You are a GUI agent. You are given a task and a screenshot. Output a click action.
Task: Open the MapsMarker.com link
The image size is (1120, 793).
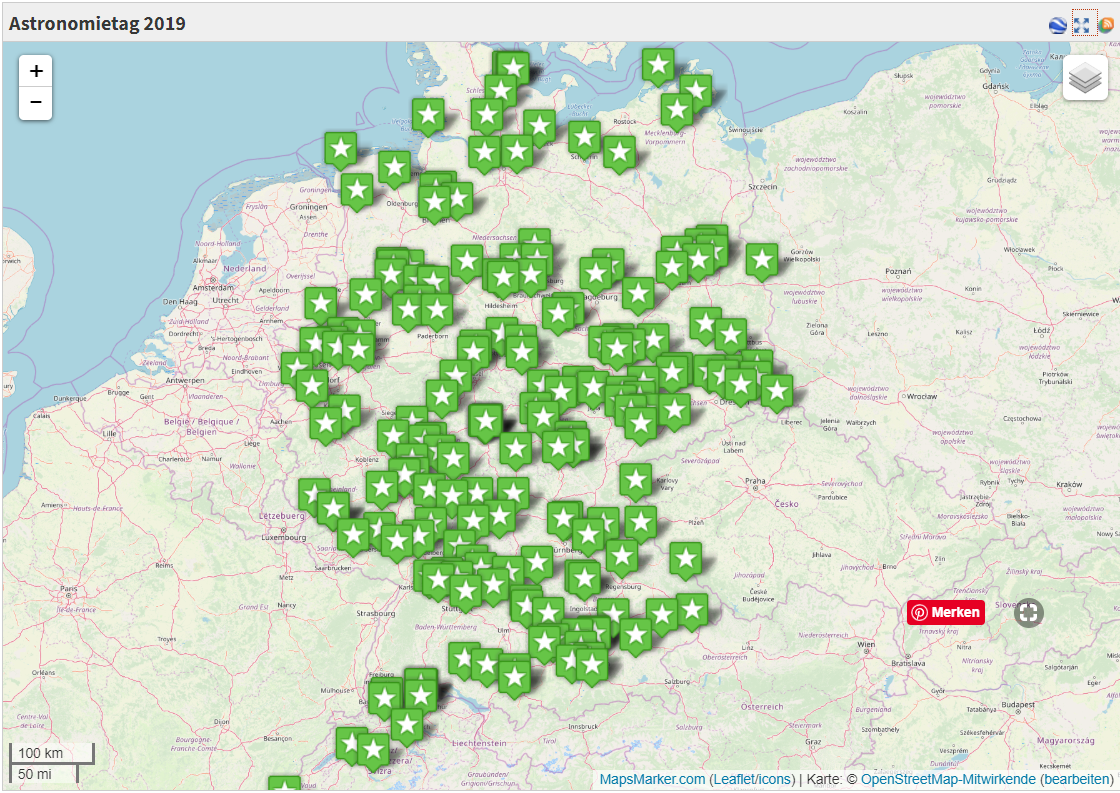[652, 779]
